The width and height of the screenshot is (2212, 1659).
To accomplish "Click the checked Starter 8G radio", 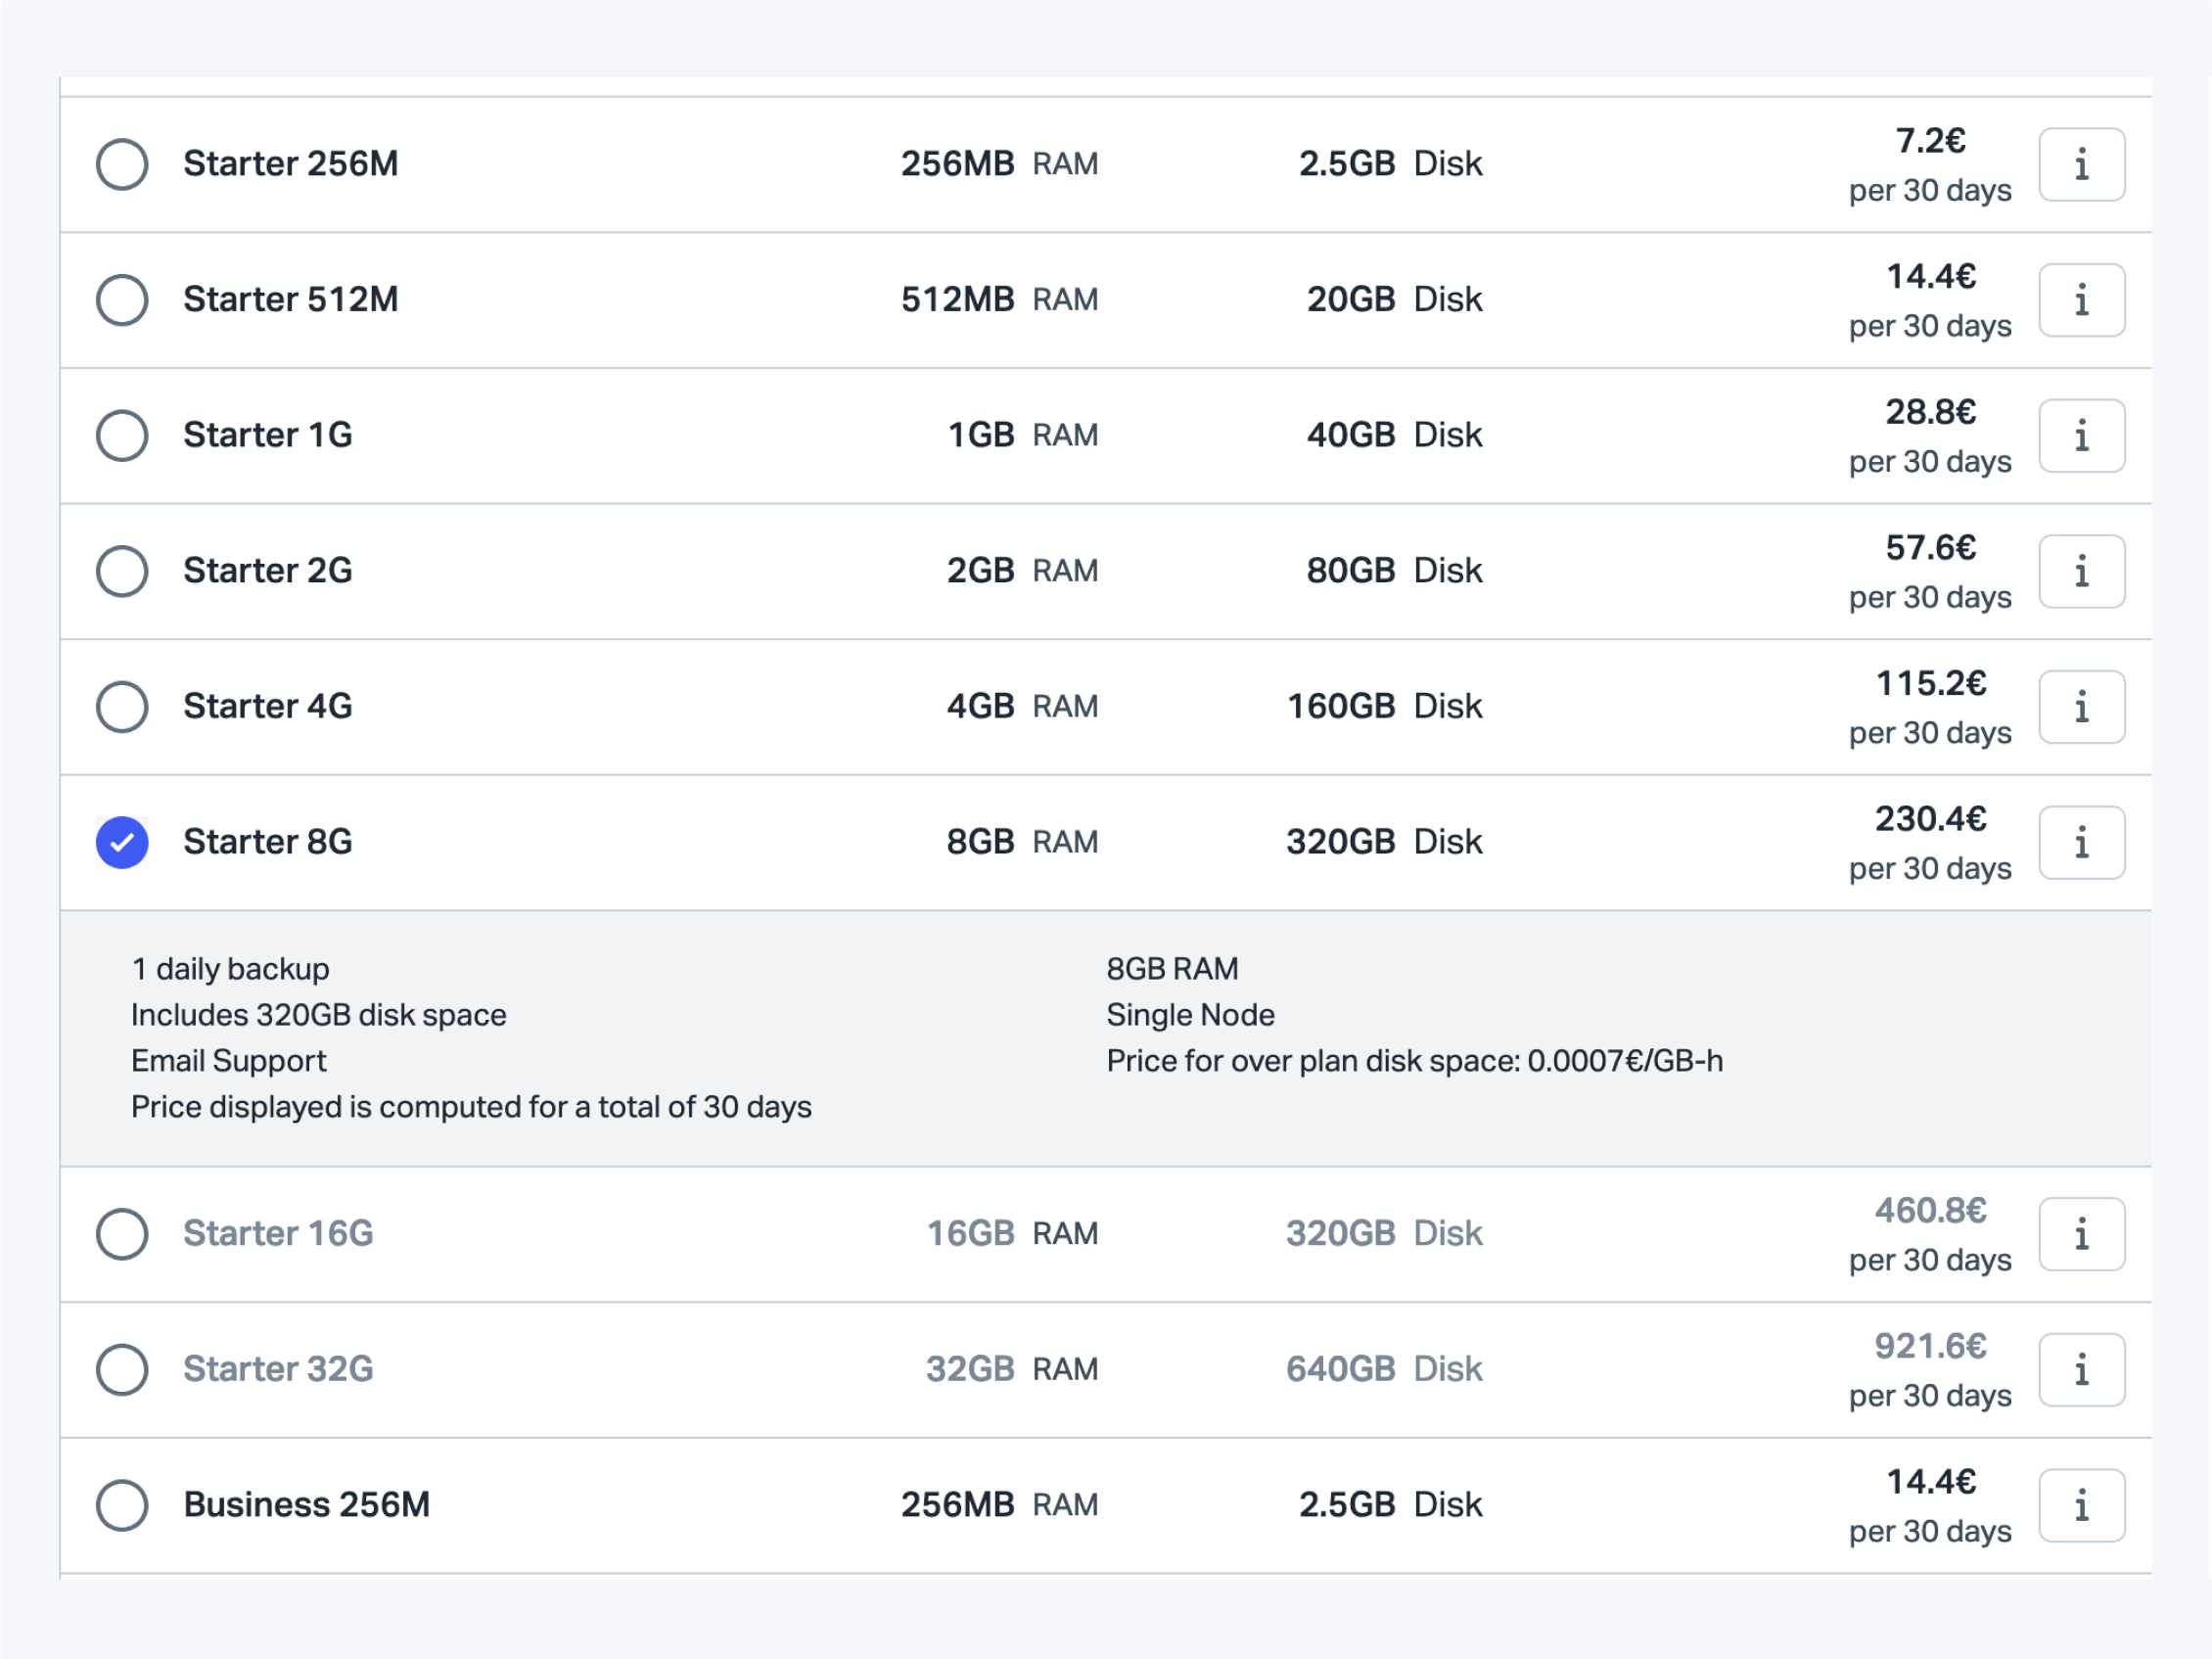I will click(122, 843).
